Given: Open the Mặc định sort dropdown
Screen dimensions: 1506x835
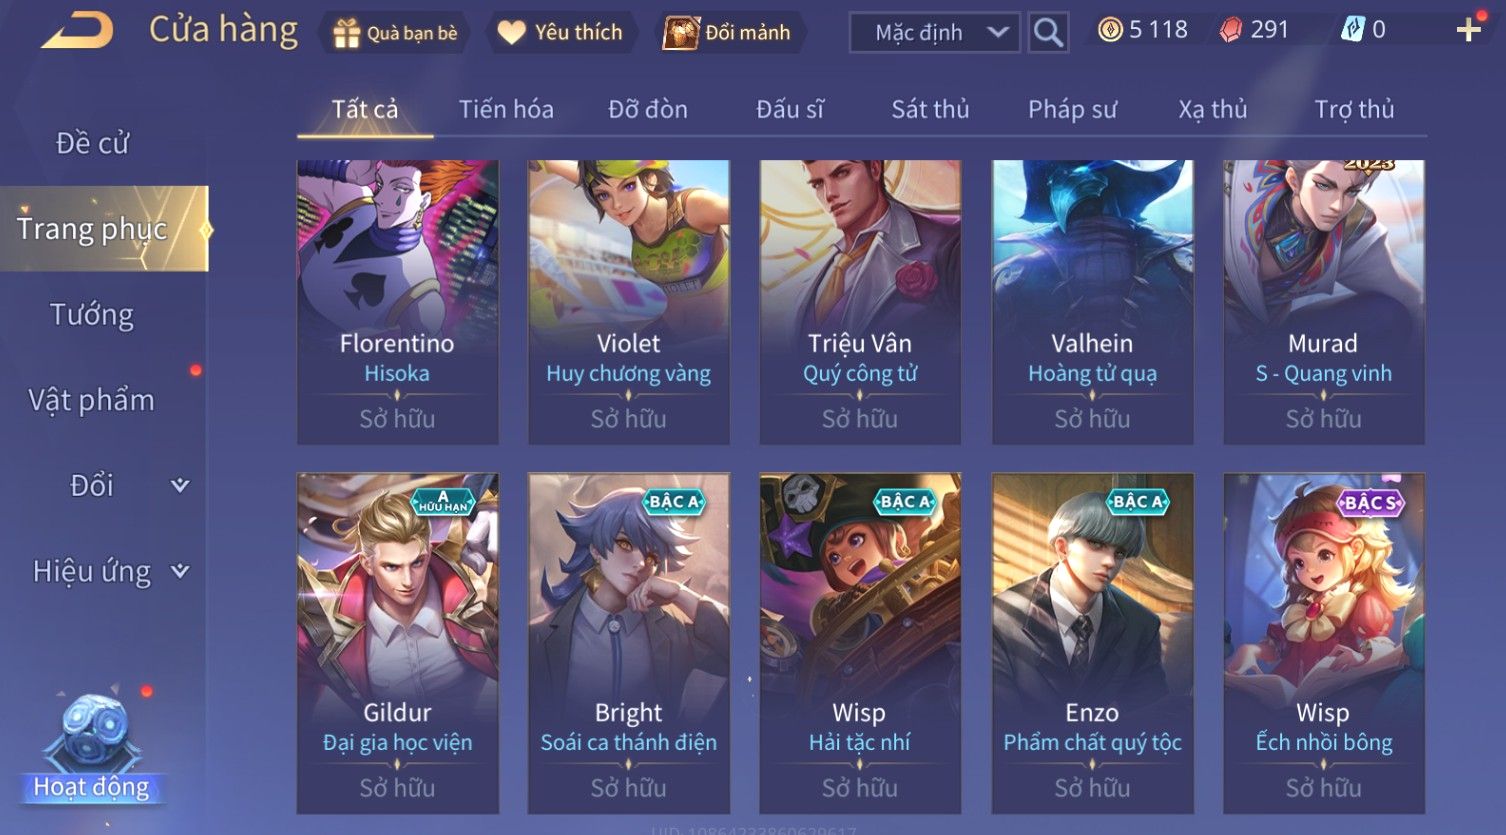Looking at the screenshot, I should [934, 33].
